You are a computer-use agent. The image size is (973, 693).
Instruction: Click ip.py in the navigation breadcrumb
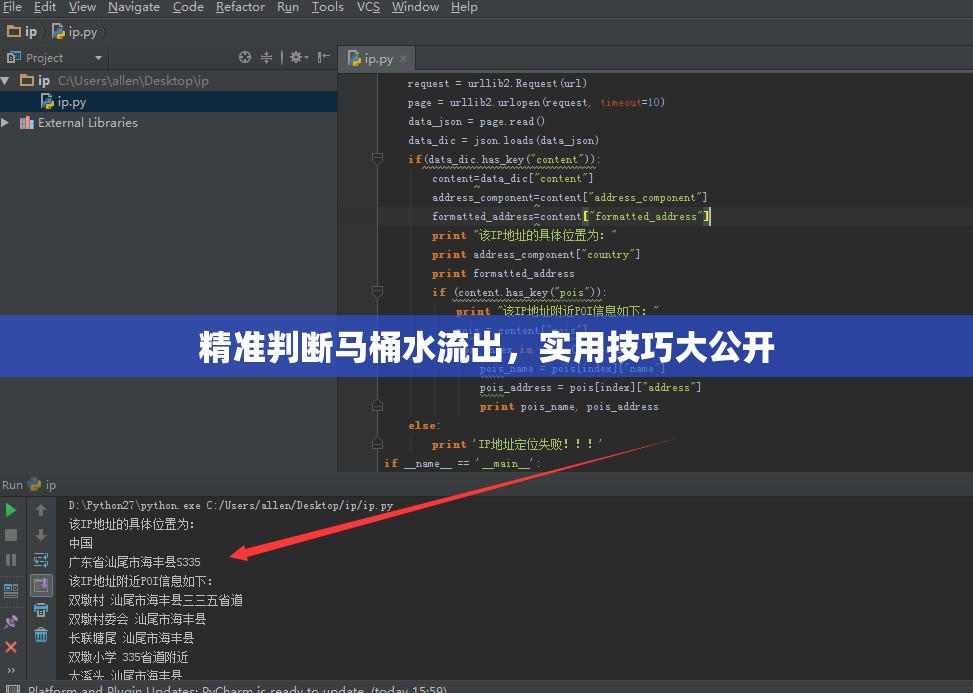(x=74, y=31)
